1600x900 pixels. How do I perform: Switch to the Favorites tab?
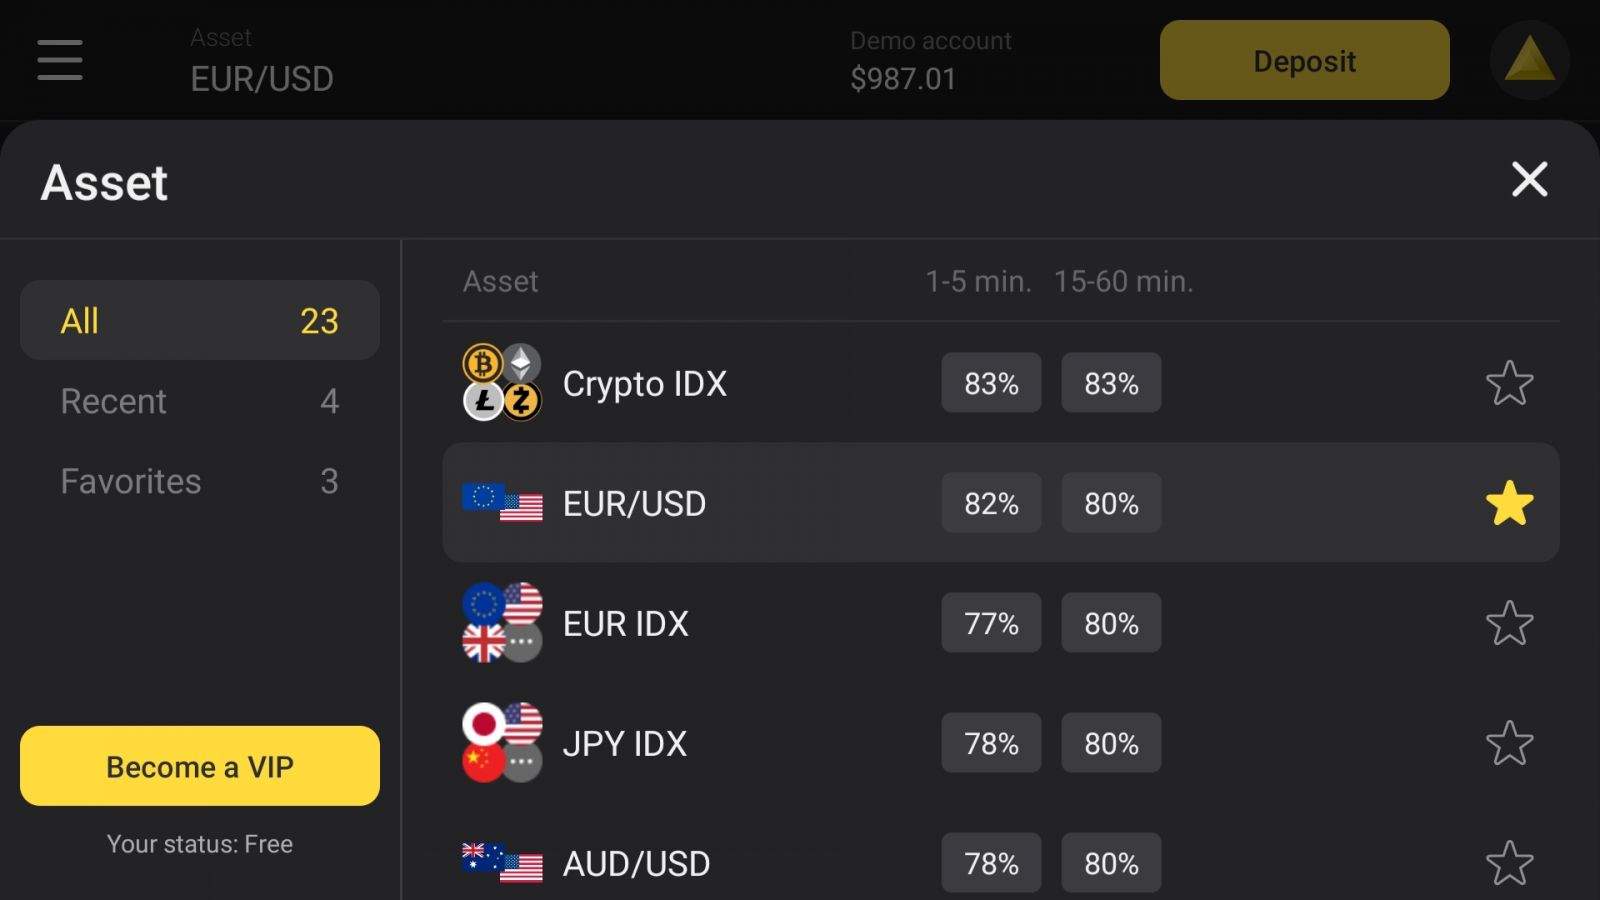pos(200,481)
